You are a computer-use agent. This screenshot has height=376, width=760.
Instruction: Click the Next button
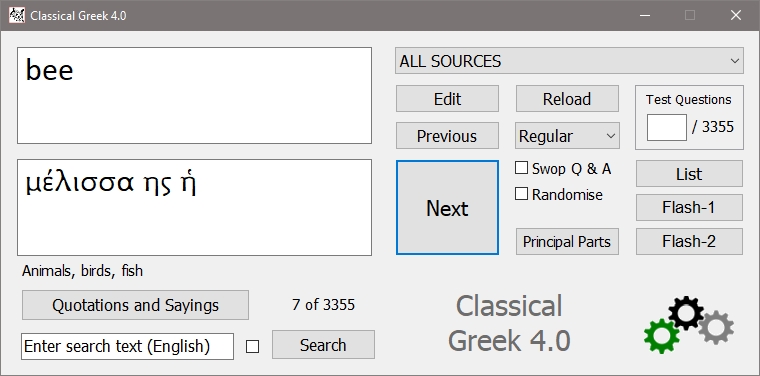click(447, 208)
